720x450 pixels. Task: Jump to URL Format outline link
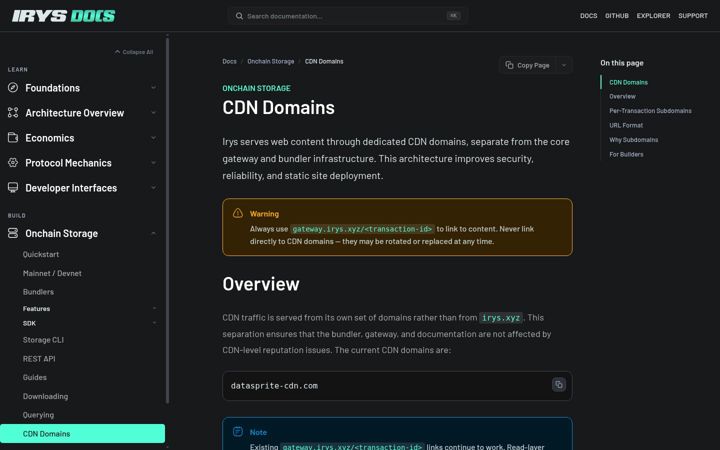(626, 125)
